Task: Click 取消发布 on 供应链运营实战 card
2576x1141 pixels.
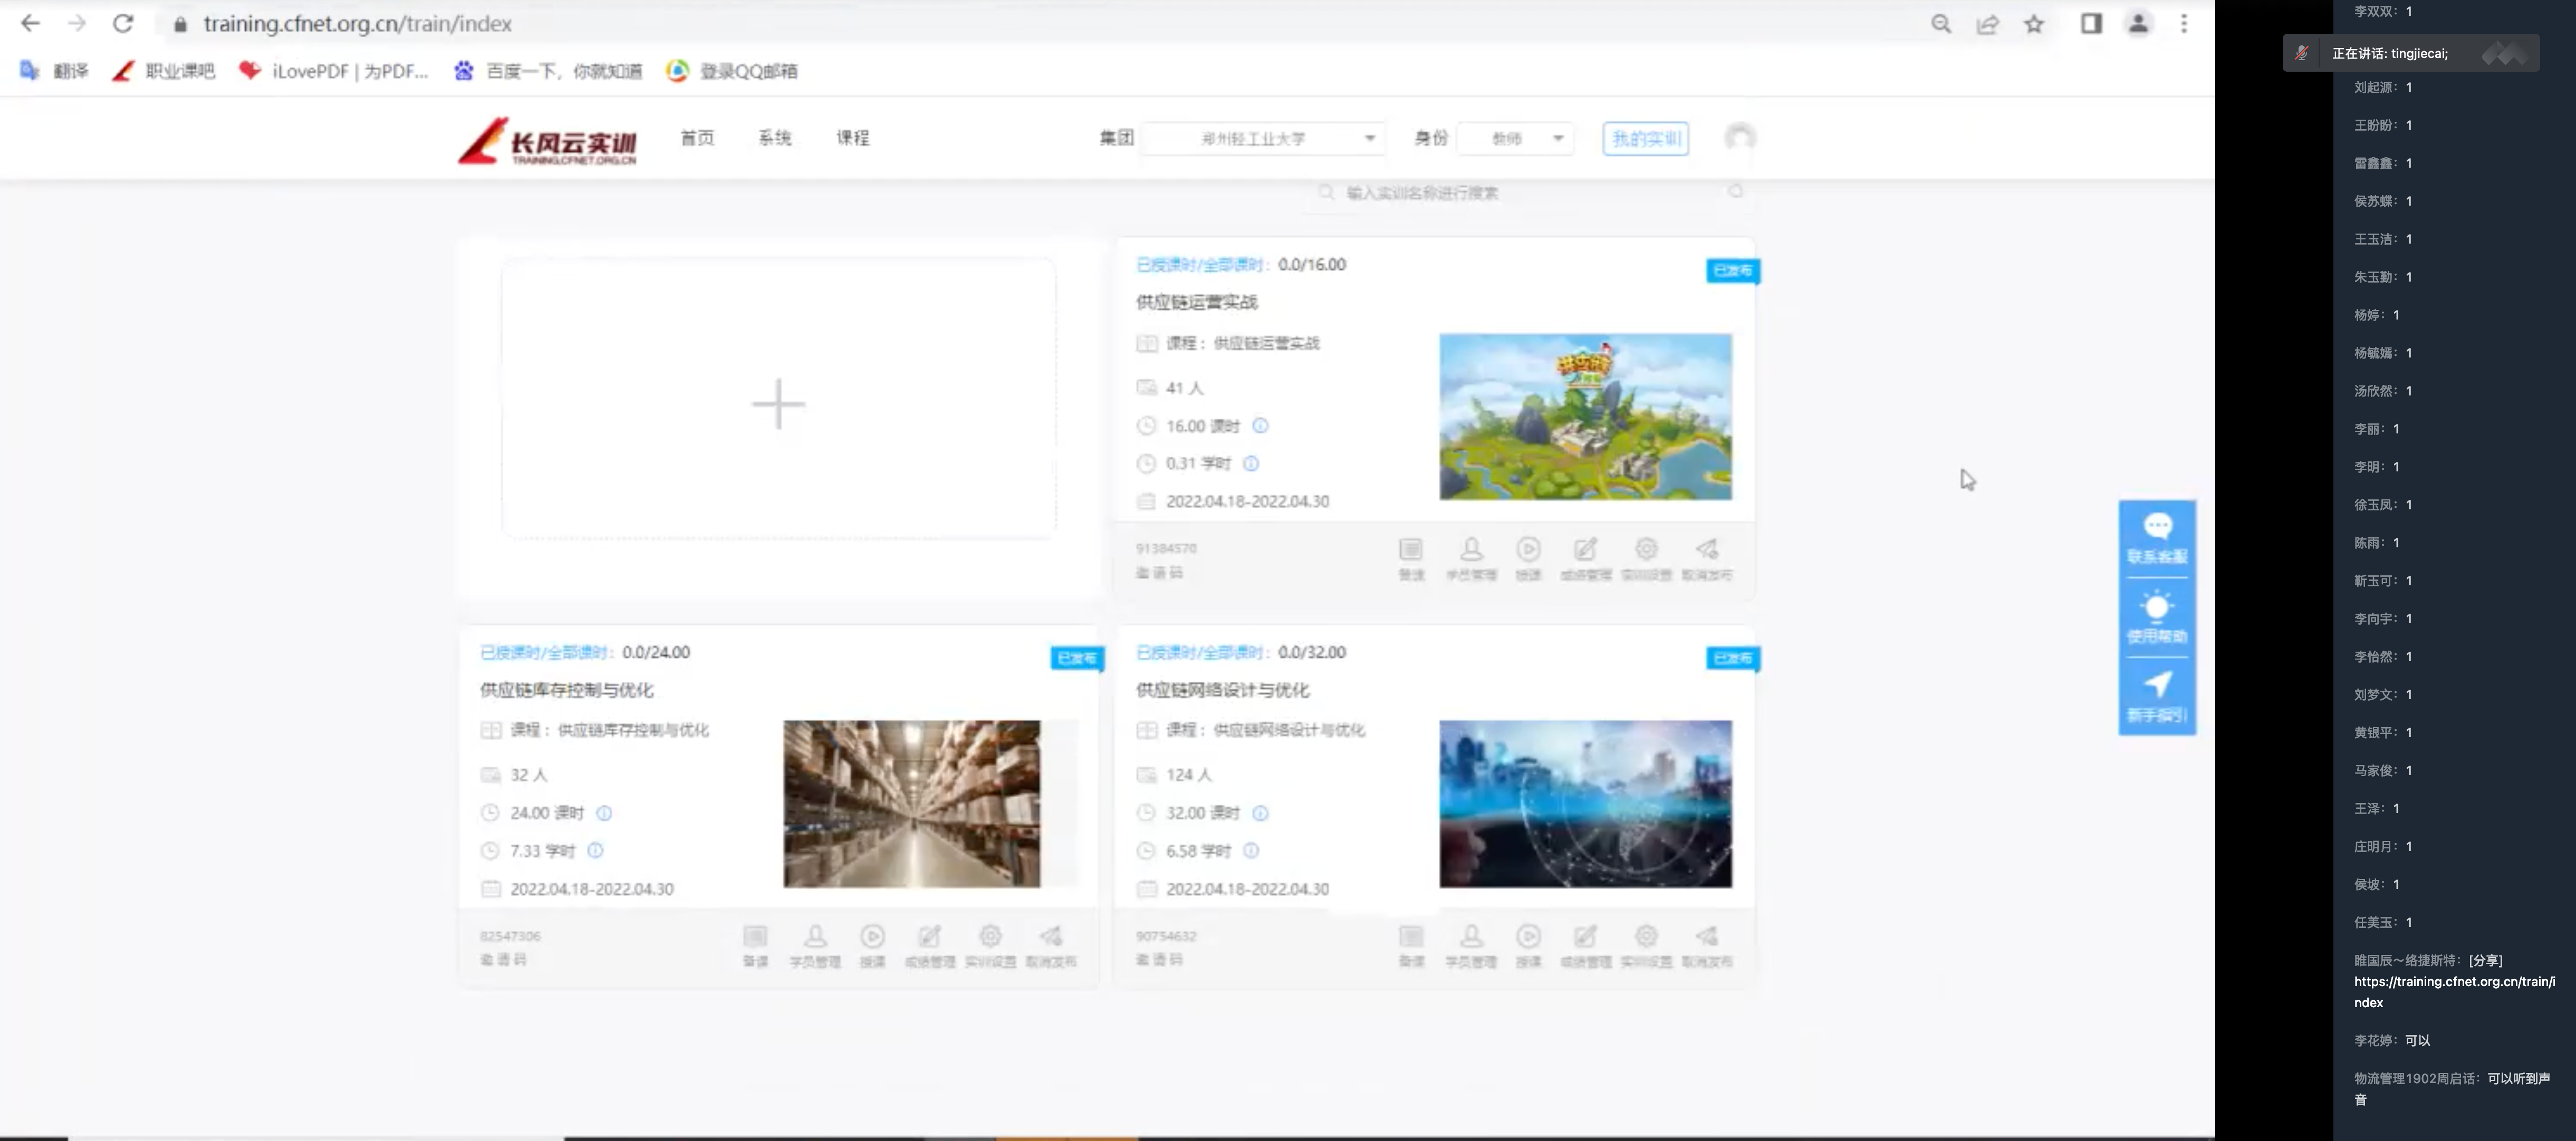Action: 1707,557
